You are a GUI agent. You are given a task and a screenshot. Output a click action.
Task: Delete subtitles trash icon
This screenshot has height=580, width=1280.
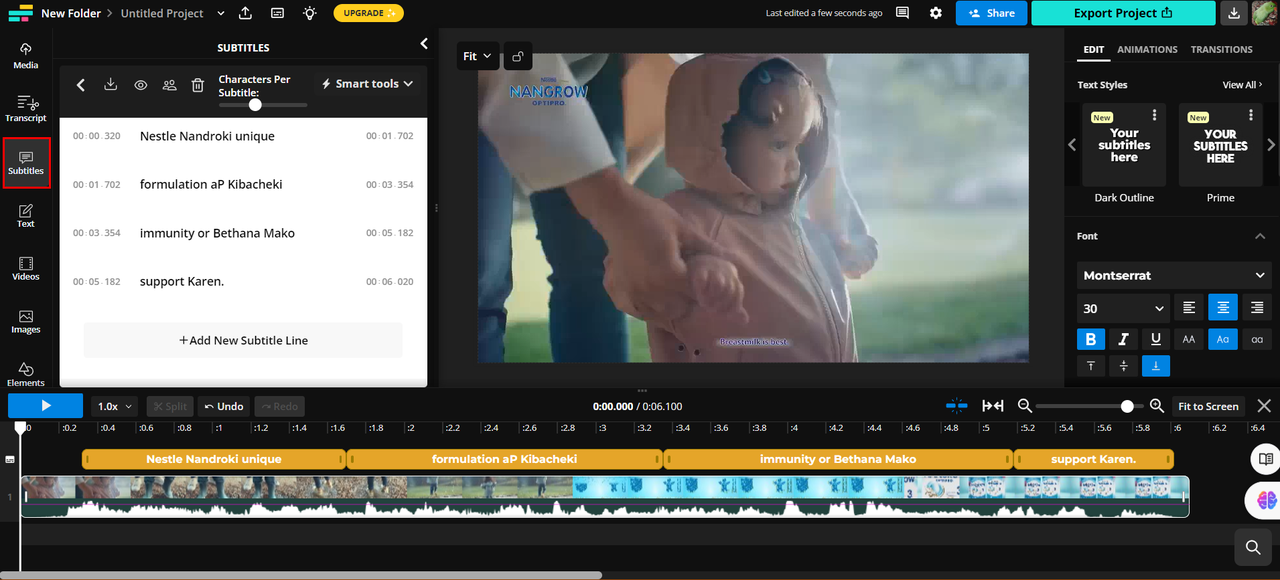coord(198,85)
